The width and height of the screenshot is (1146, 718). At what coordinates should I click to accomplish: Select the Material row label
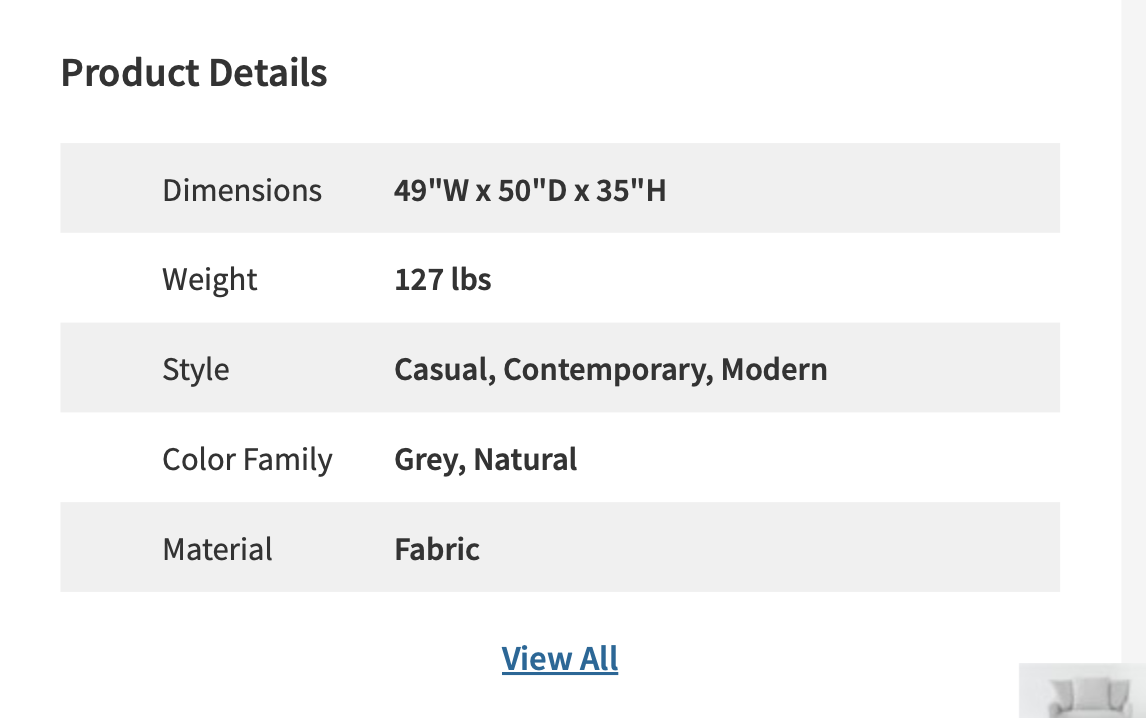[x=217, y=549]
